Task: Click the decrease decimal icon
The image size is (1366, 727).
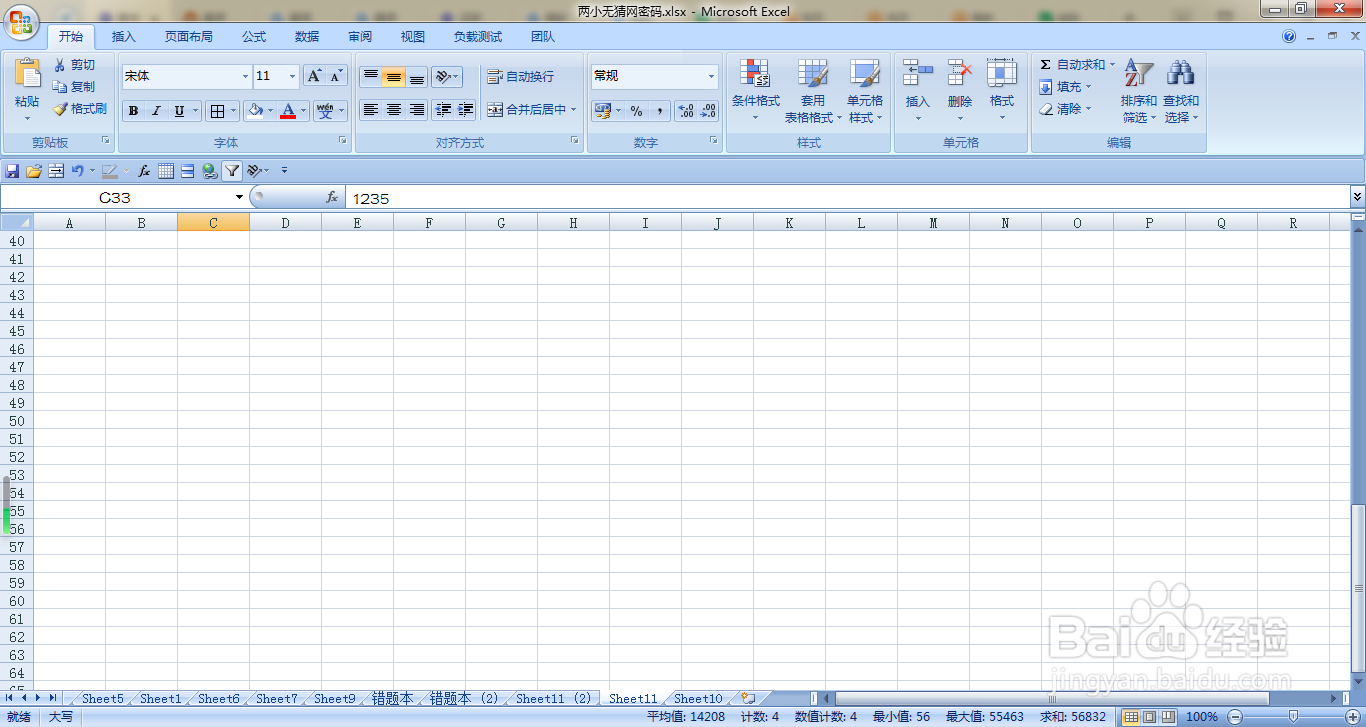Action: (708, 111)
